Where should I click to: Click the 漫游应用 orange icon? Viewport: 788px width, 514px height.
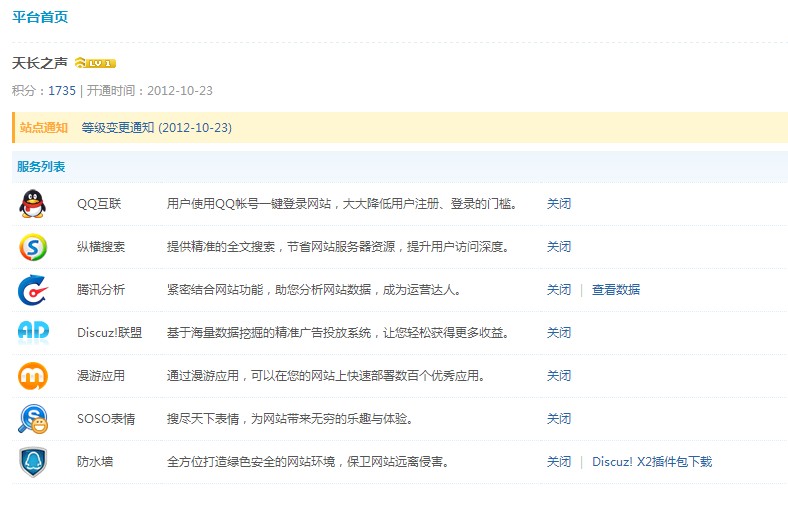[x=33, y=376]
